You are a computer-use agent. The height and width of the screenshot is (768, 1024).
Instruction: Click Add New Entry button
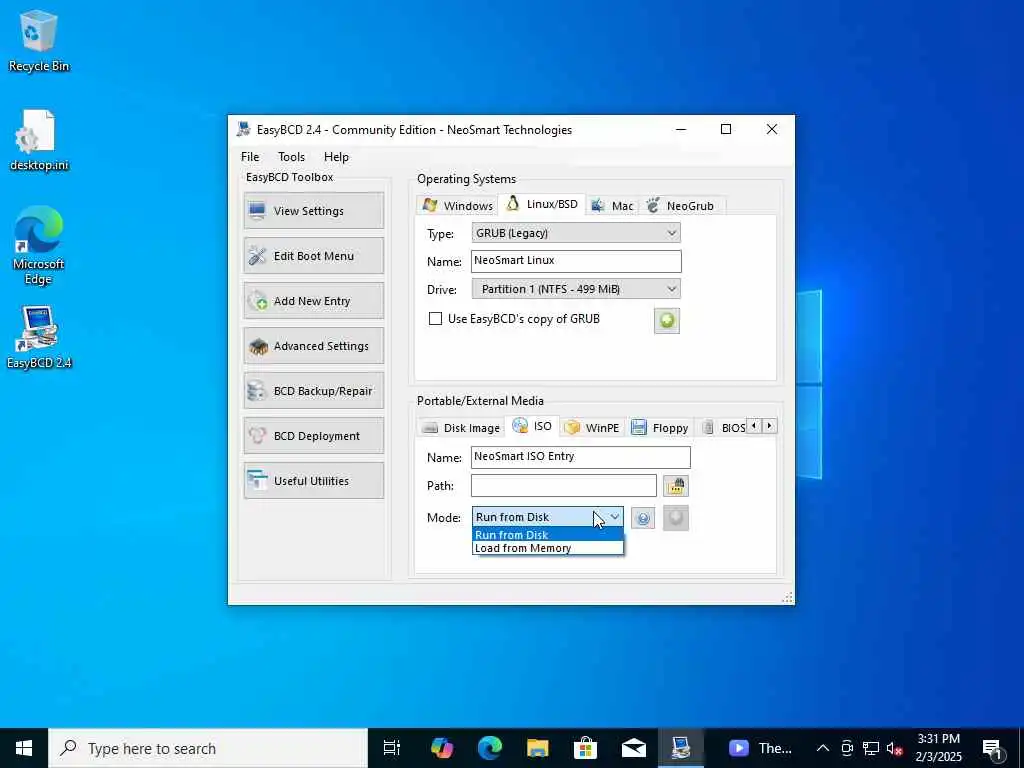tap(313, 301)
